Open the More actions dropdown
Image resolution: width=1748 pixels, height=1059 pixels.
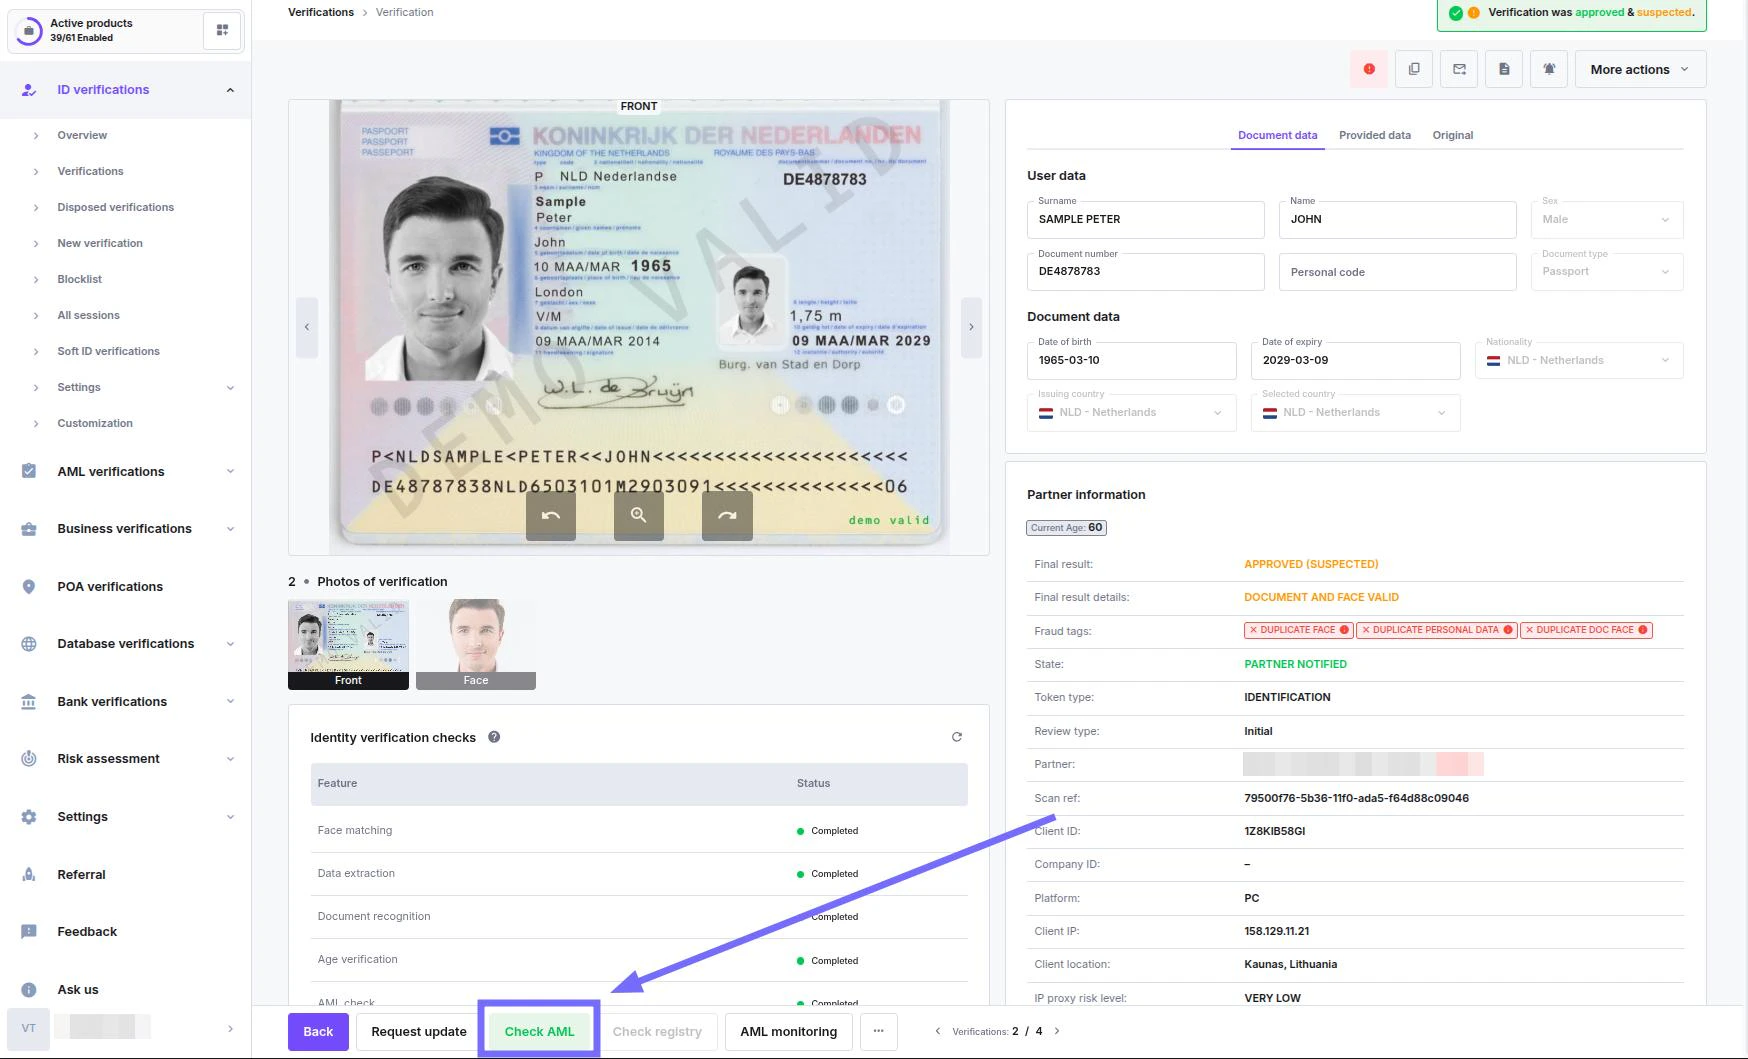pos(1640,69)
